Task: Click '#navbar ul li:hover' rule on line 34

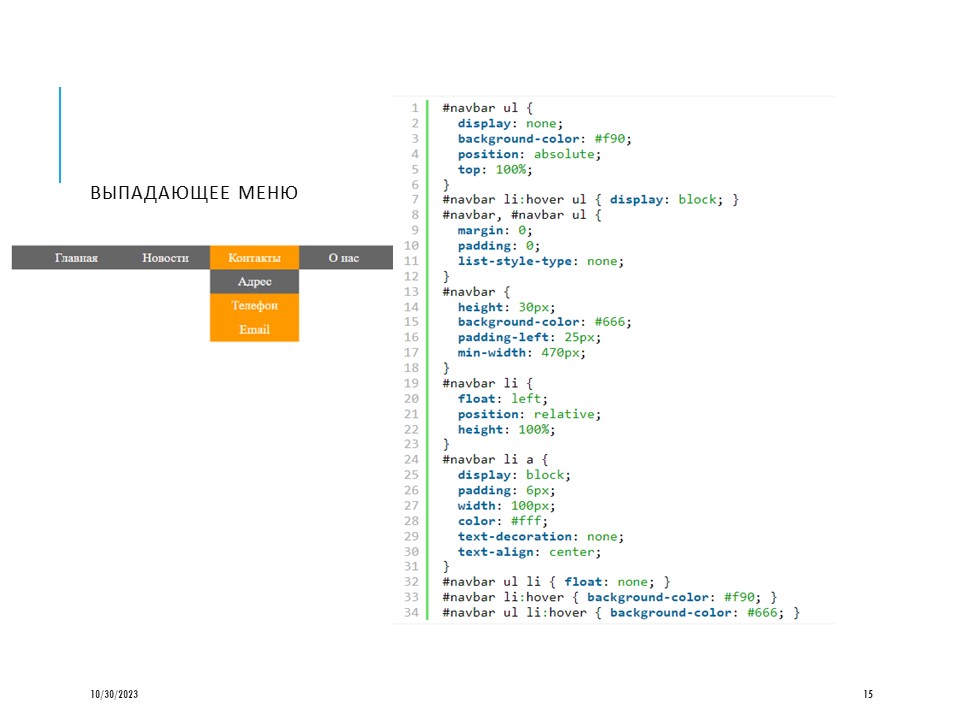Action: (x=621, y=612)
